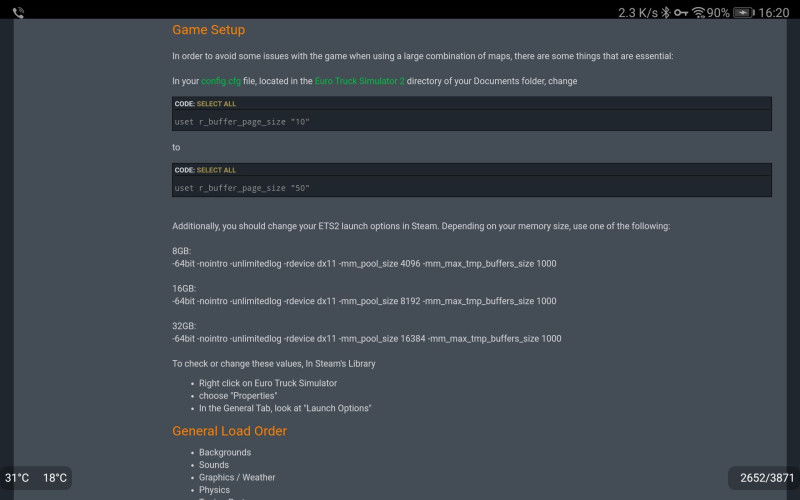Tap the VPN key icon
Screen dimensions: 800x500
pyautogui.click(x=681, y=13)
